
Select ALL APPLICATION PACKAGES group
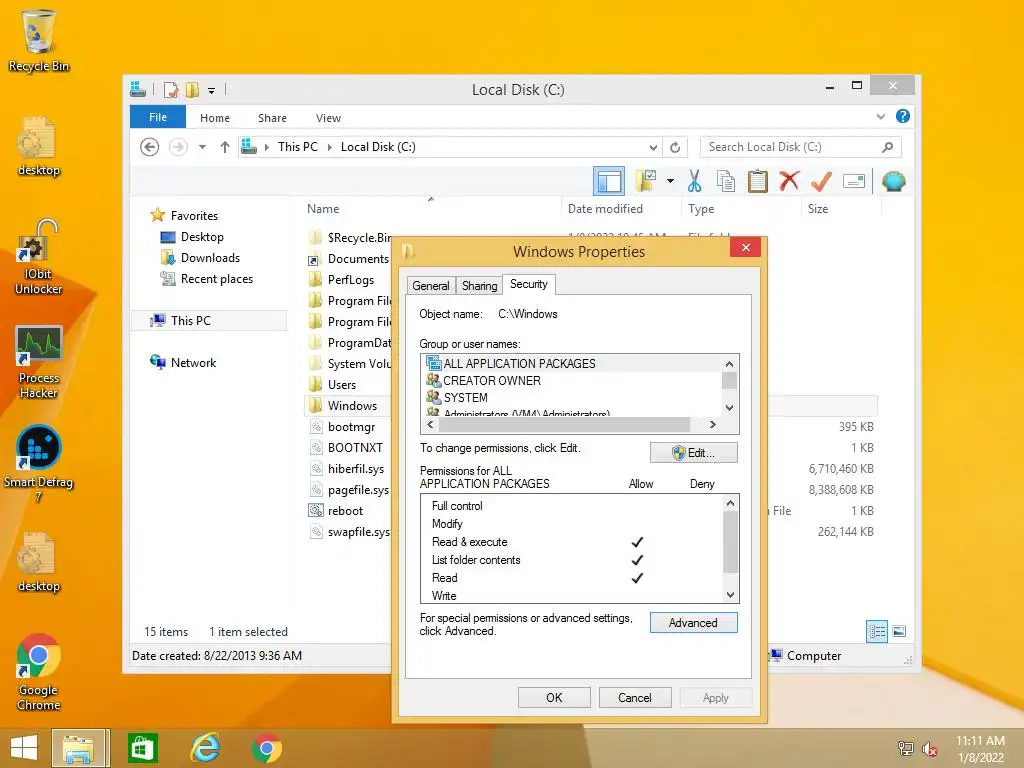click(571, 363)
